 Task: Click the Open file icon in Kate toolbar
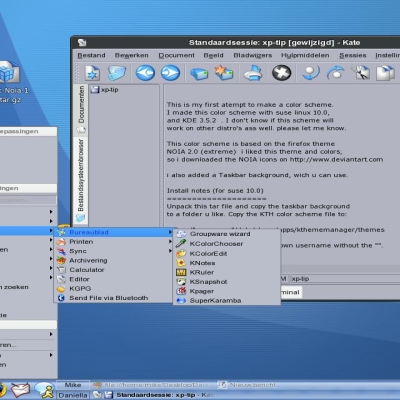pyautogui.click(x=116, y=73)
